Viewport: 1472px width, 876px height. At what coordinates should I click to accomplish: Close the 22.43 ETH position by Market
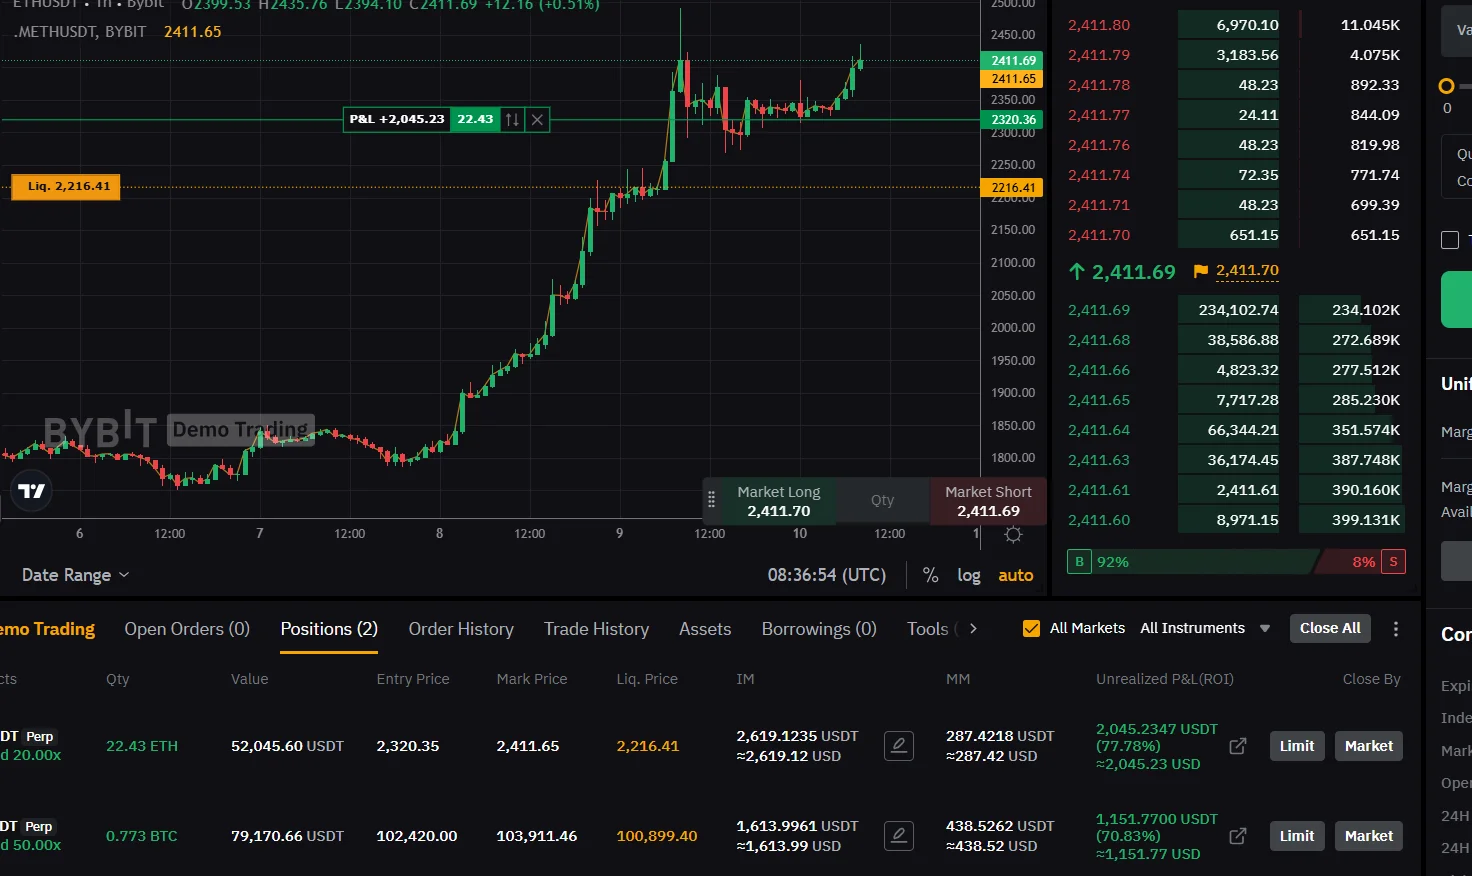tap(1369, 746)
